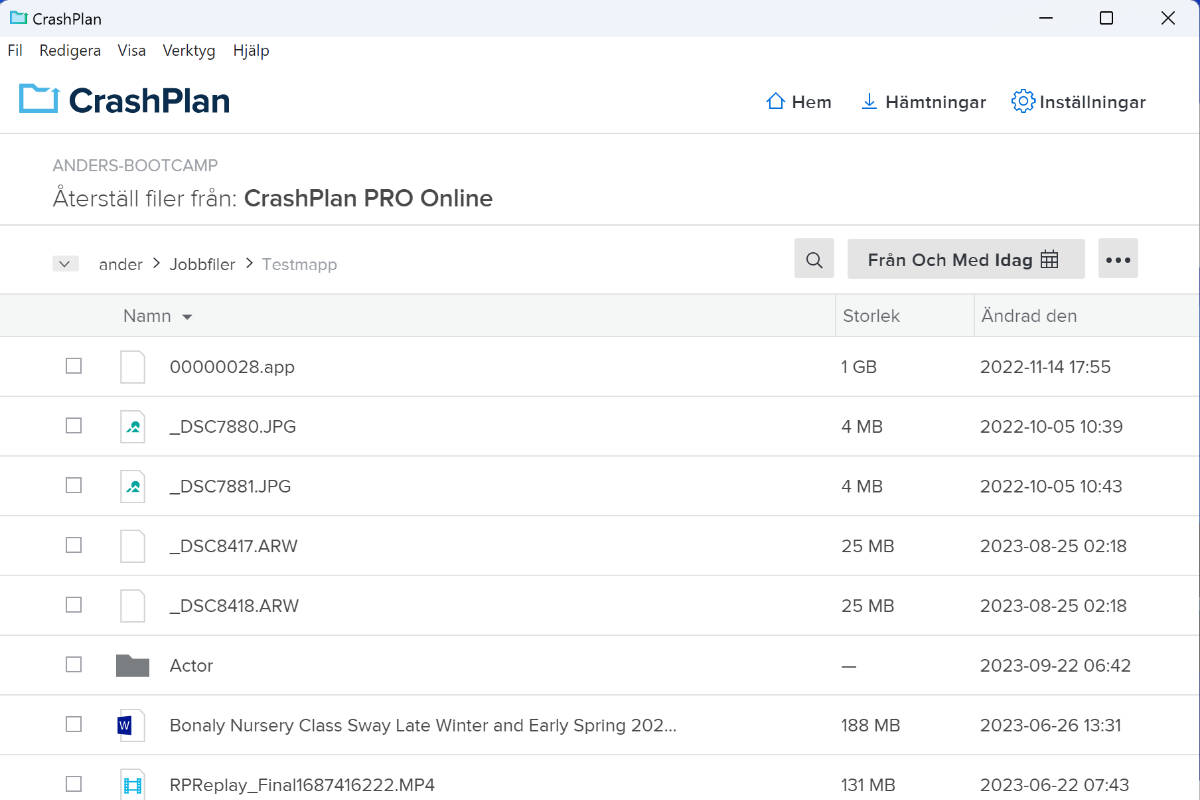Select the checkbox for 00000028.app
The width and height of the screenshot is (1200, 800).
(x=73, y=366)
